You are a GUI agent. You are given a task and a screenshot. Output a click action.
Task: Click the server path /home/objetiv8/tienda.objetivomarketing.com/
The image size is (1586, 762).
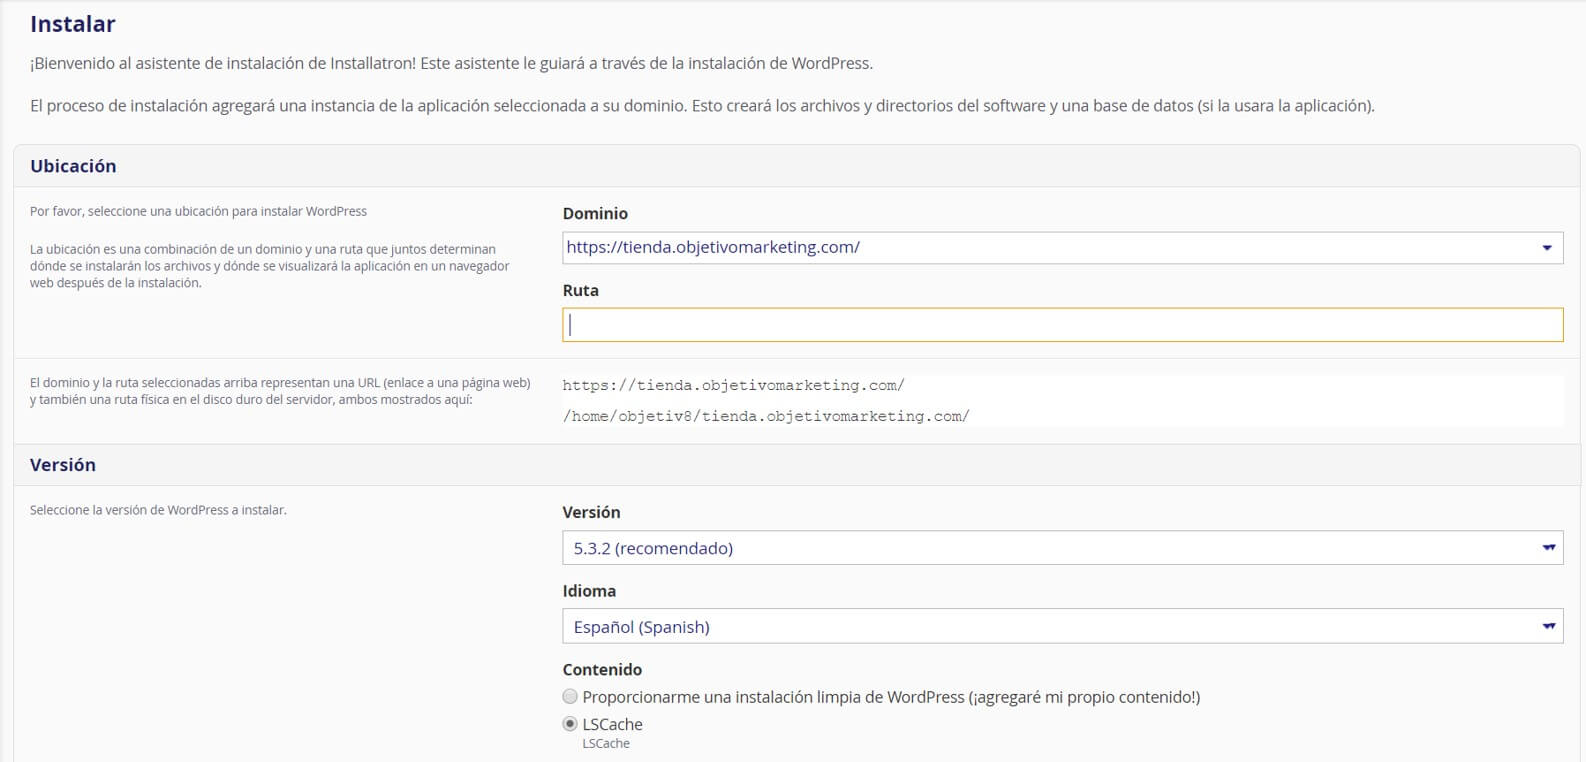point(766,416)
